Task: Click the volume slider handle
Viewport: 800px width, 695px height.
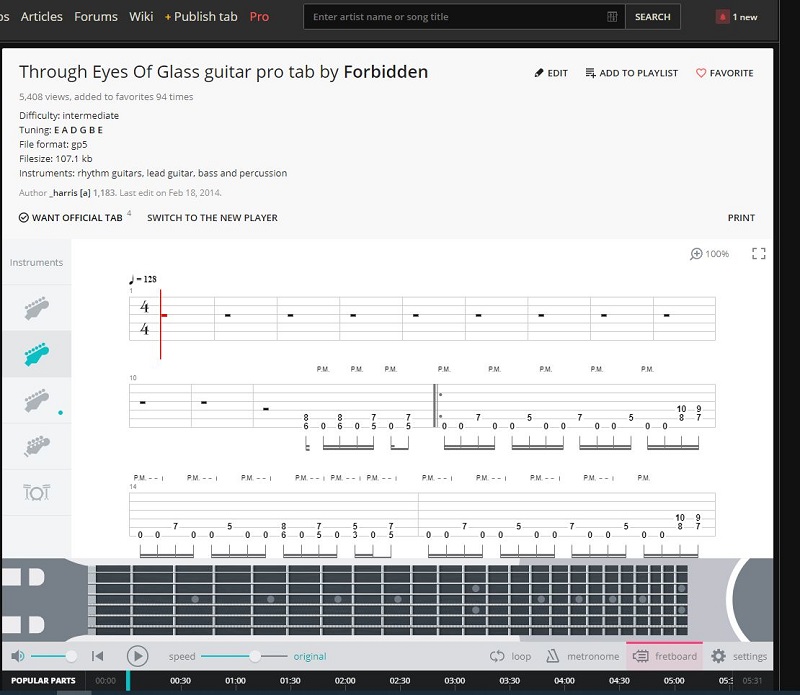Action: (x=71, y=656)
